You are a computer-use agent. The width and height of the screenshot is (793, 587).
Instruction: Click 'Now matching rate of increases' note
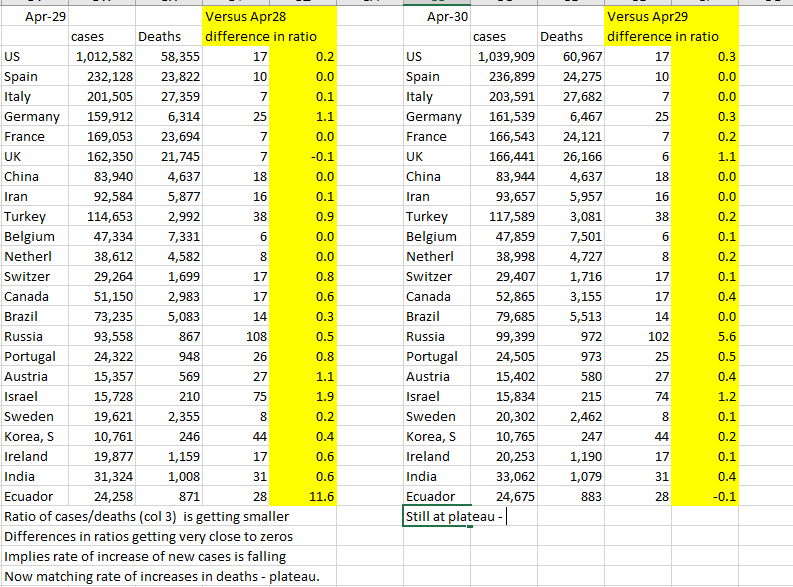(x=162, y=576)
